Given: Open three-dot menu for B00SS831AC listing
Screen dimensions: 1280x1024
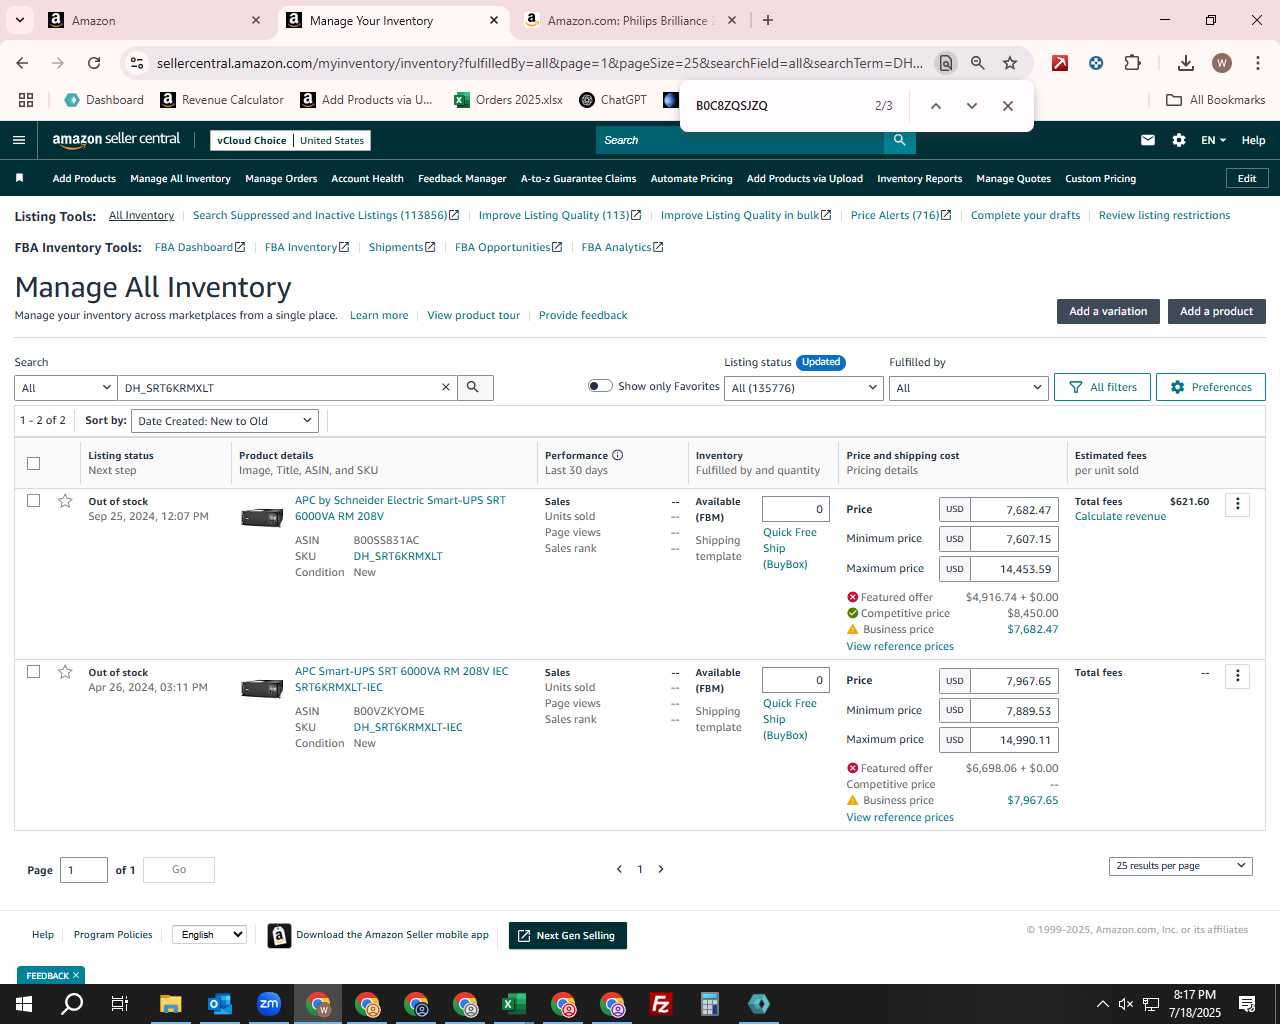Looking at the screenshot, I should pyautogui.click(x=1238, y=504).
